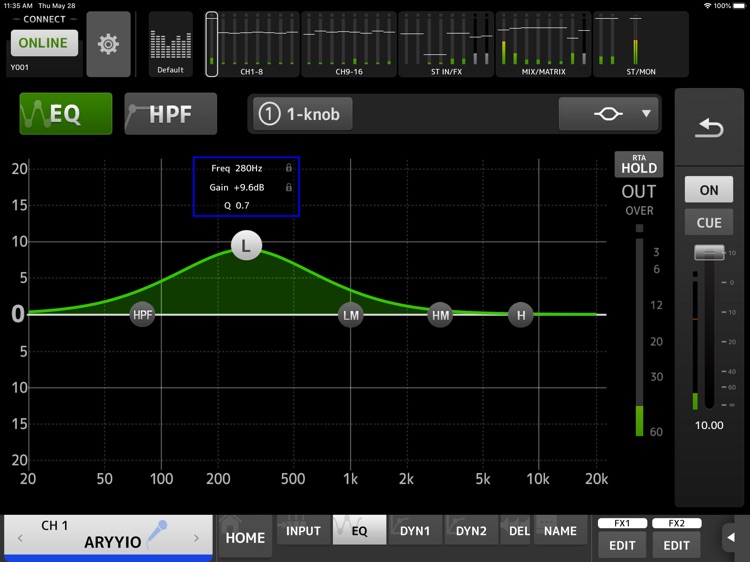This screenshot has width=750, height=562.
Task: Click the Wi-Fi status icon
Action: pyautogui.click(x=707, y=6)
